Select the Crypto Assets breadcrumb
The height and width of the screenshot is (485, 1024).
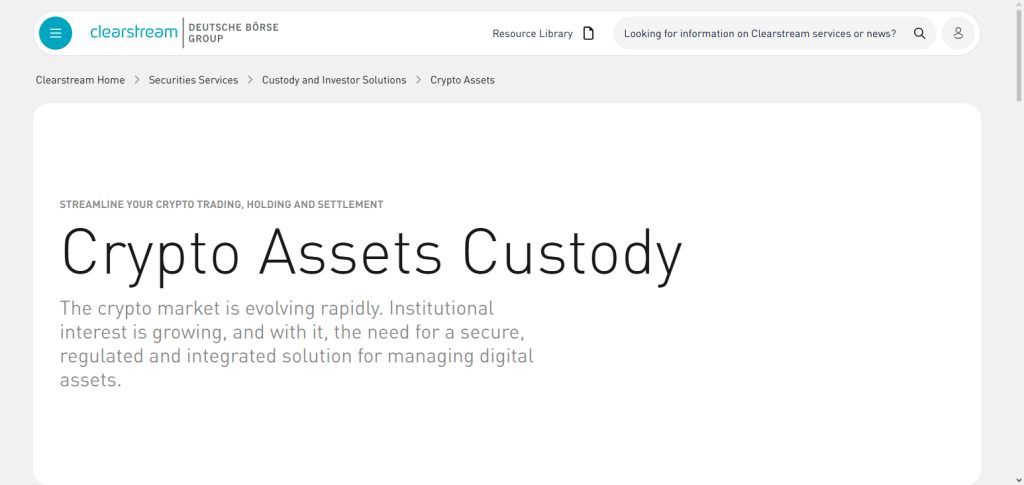click(462, 80)
